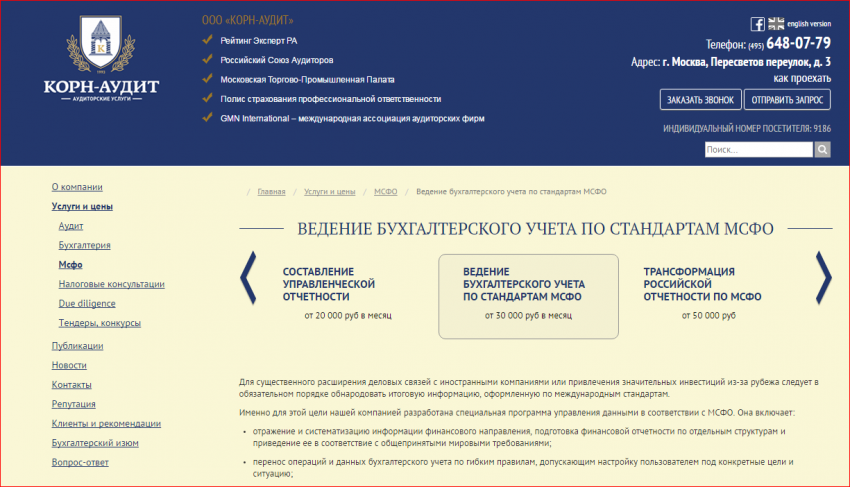Click the magnifier search button

(x=822, y=150)
